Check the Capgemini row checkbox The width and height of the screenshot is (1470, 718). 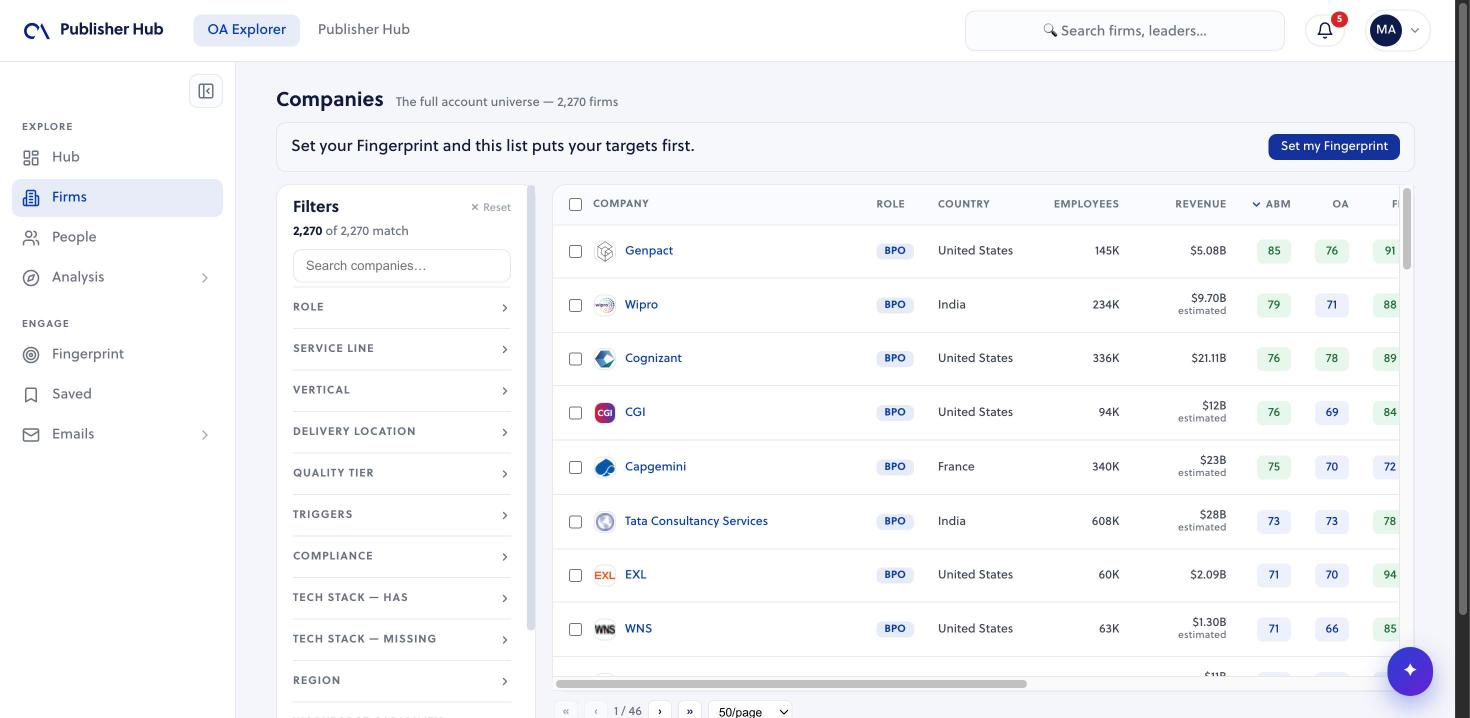[x=575, y=467]
